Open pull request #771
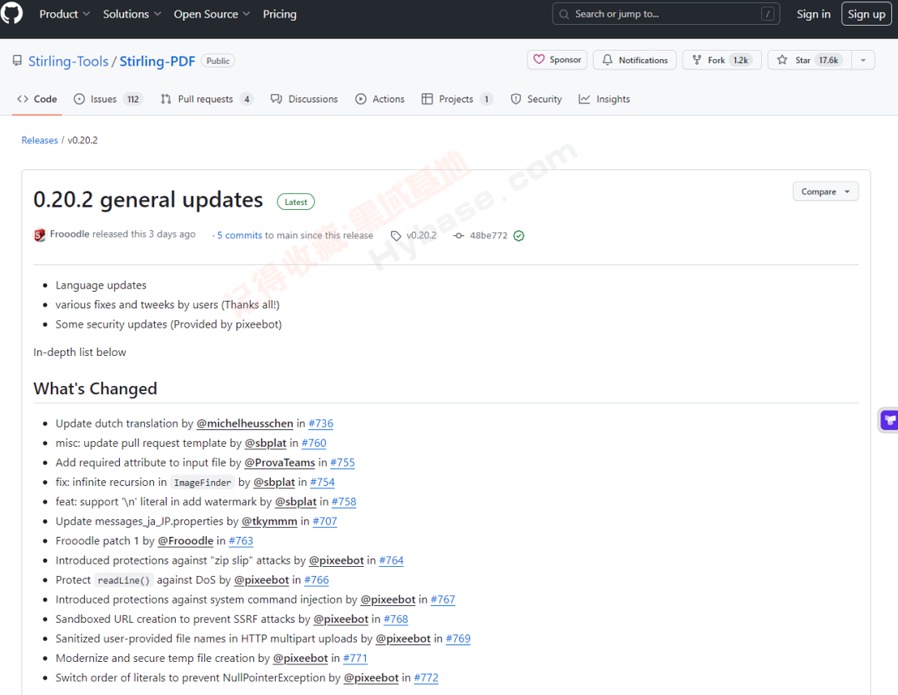The height and width of the screenshot is (695, 898). 355,658
